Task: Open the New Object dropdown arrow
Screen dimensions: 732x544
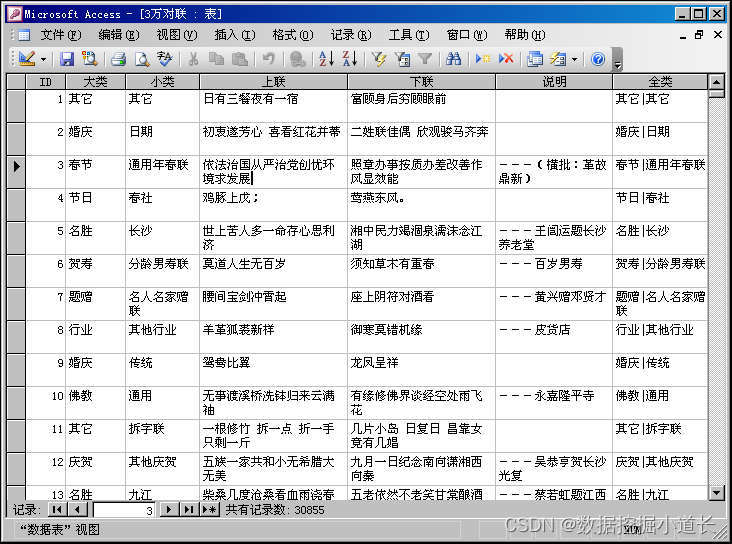Action: 575,59
